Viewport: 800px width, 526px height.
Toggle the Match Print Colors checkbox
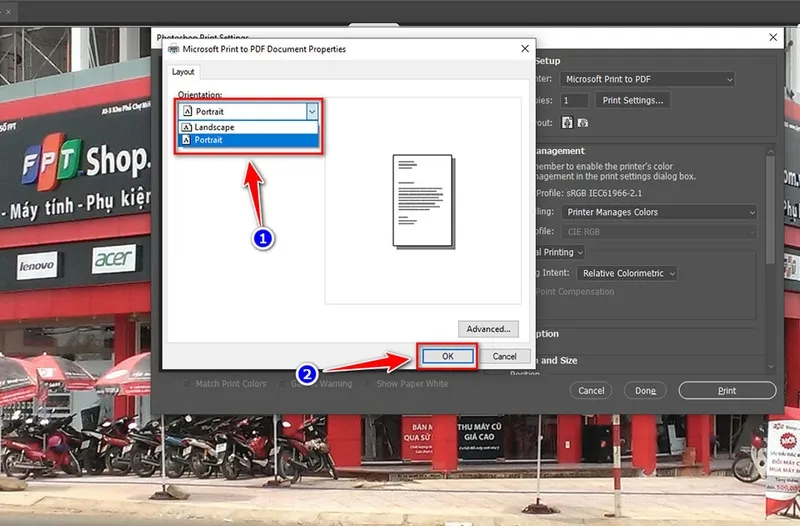click(187, 384)
